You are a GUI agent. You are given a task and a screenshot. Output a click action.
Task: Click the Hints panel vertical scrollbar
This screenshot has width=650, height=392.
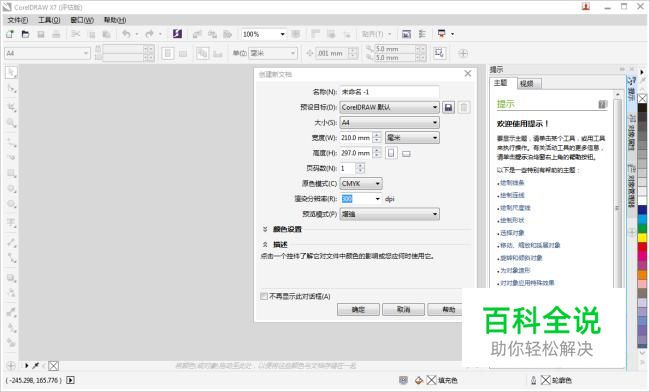tap(618, 191)
